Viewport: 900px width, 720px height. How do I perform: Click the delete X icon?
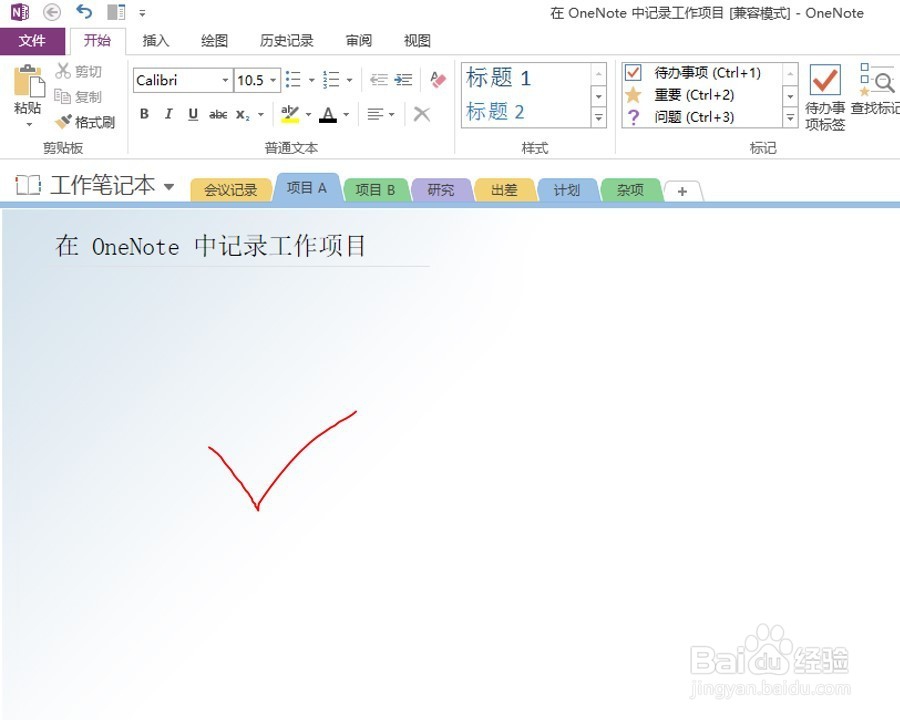[422, 114]
